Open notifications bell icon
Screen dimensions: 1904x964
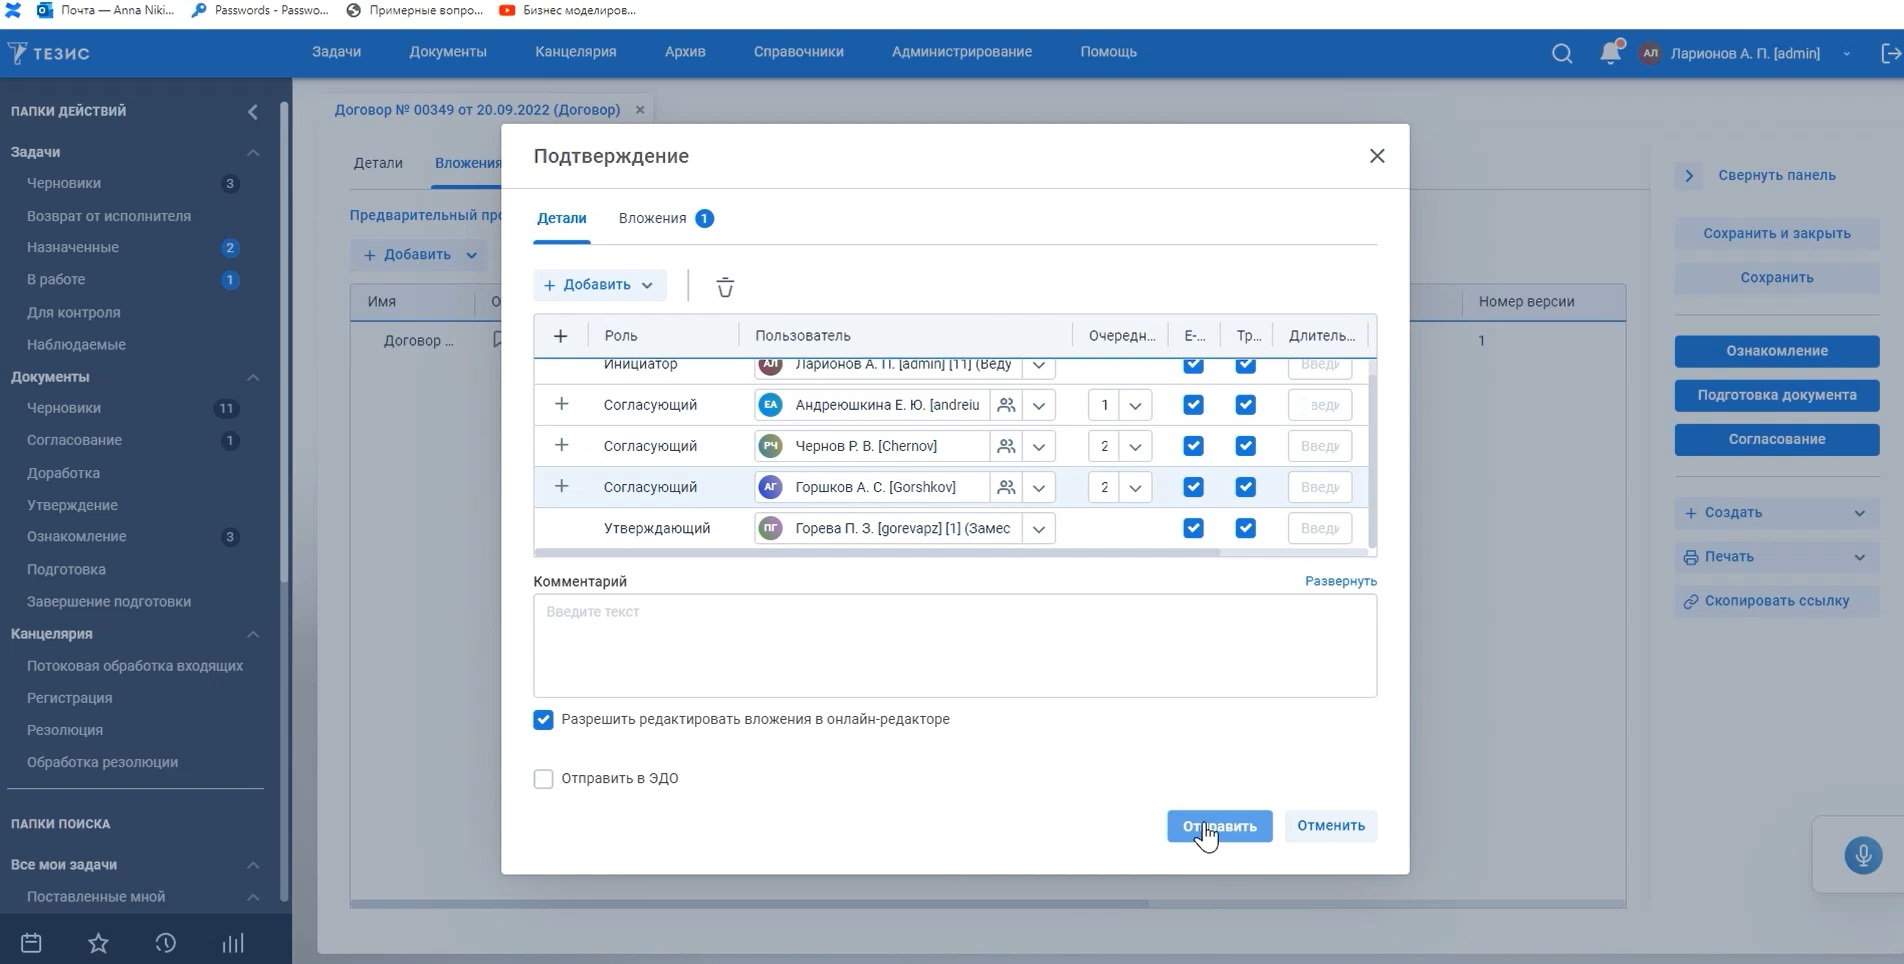1609,54
